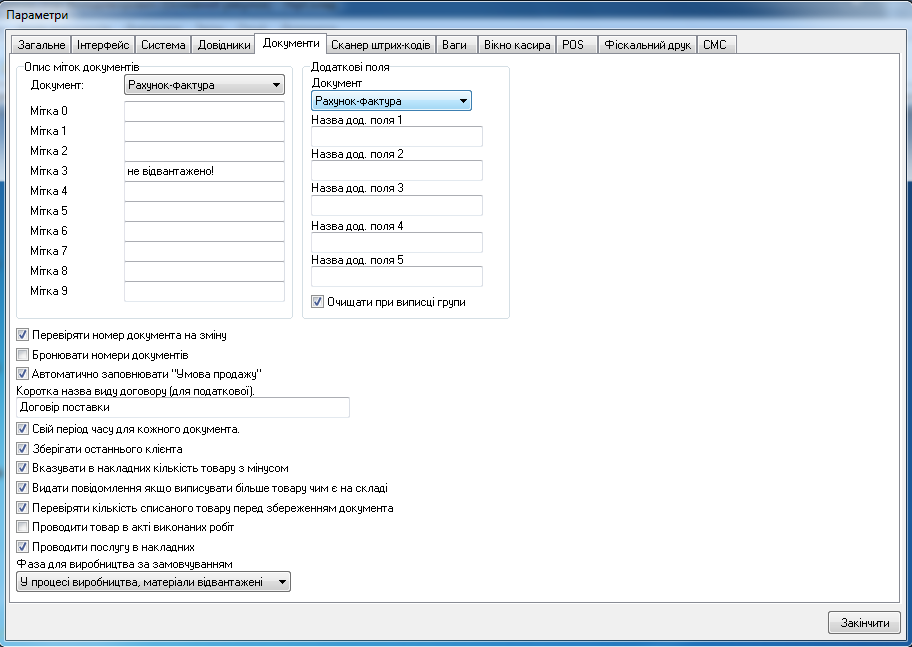Enable Проводити товар в акті виконаних робіт

23,526
